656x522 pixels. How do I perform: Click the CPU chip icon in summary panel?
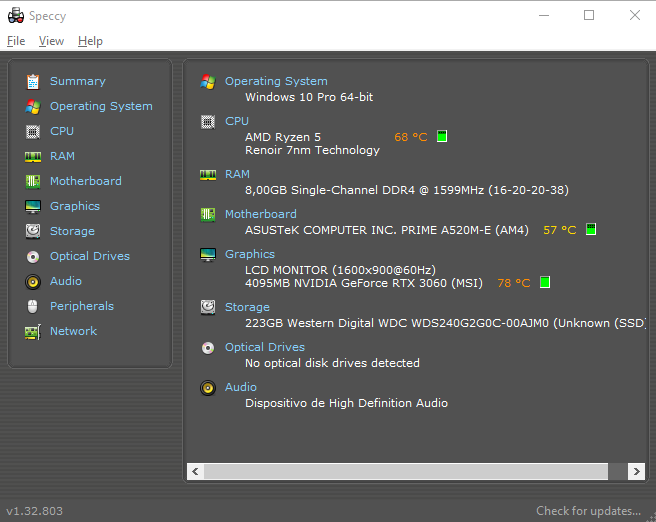click(208, 122)
